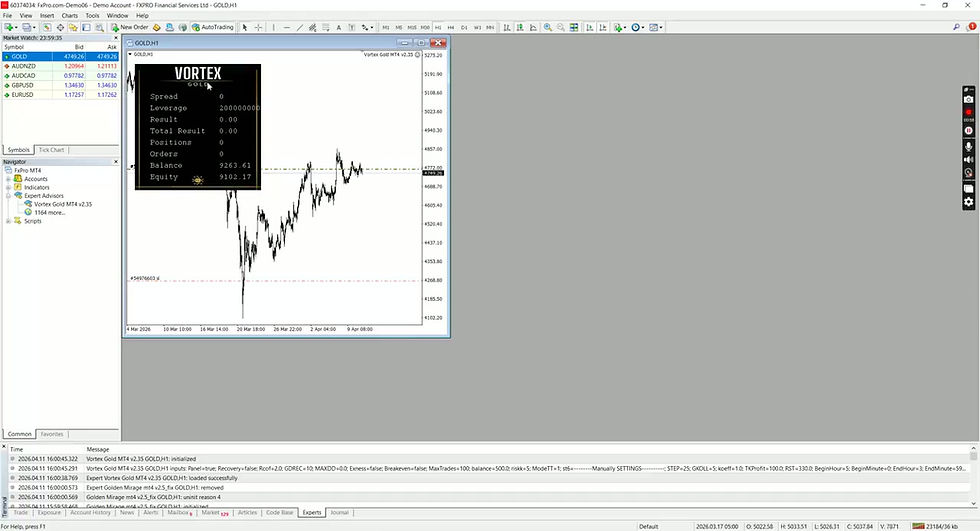Screen dimensions: 980x531
Task: Select line chart display icon
Action: pos(533,27)
